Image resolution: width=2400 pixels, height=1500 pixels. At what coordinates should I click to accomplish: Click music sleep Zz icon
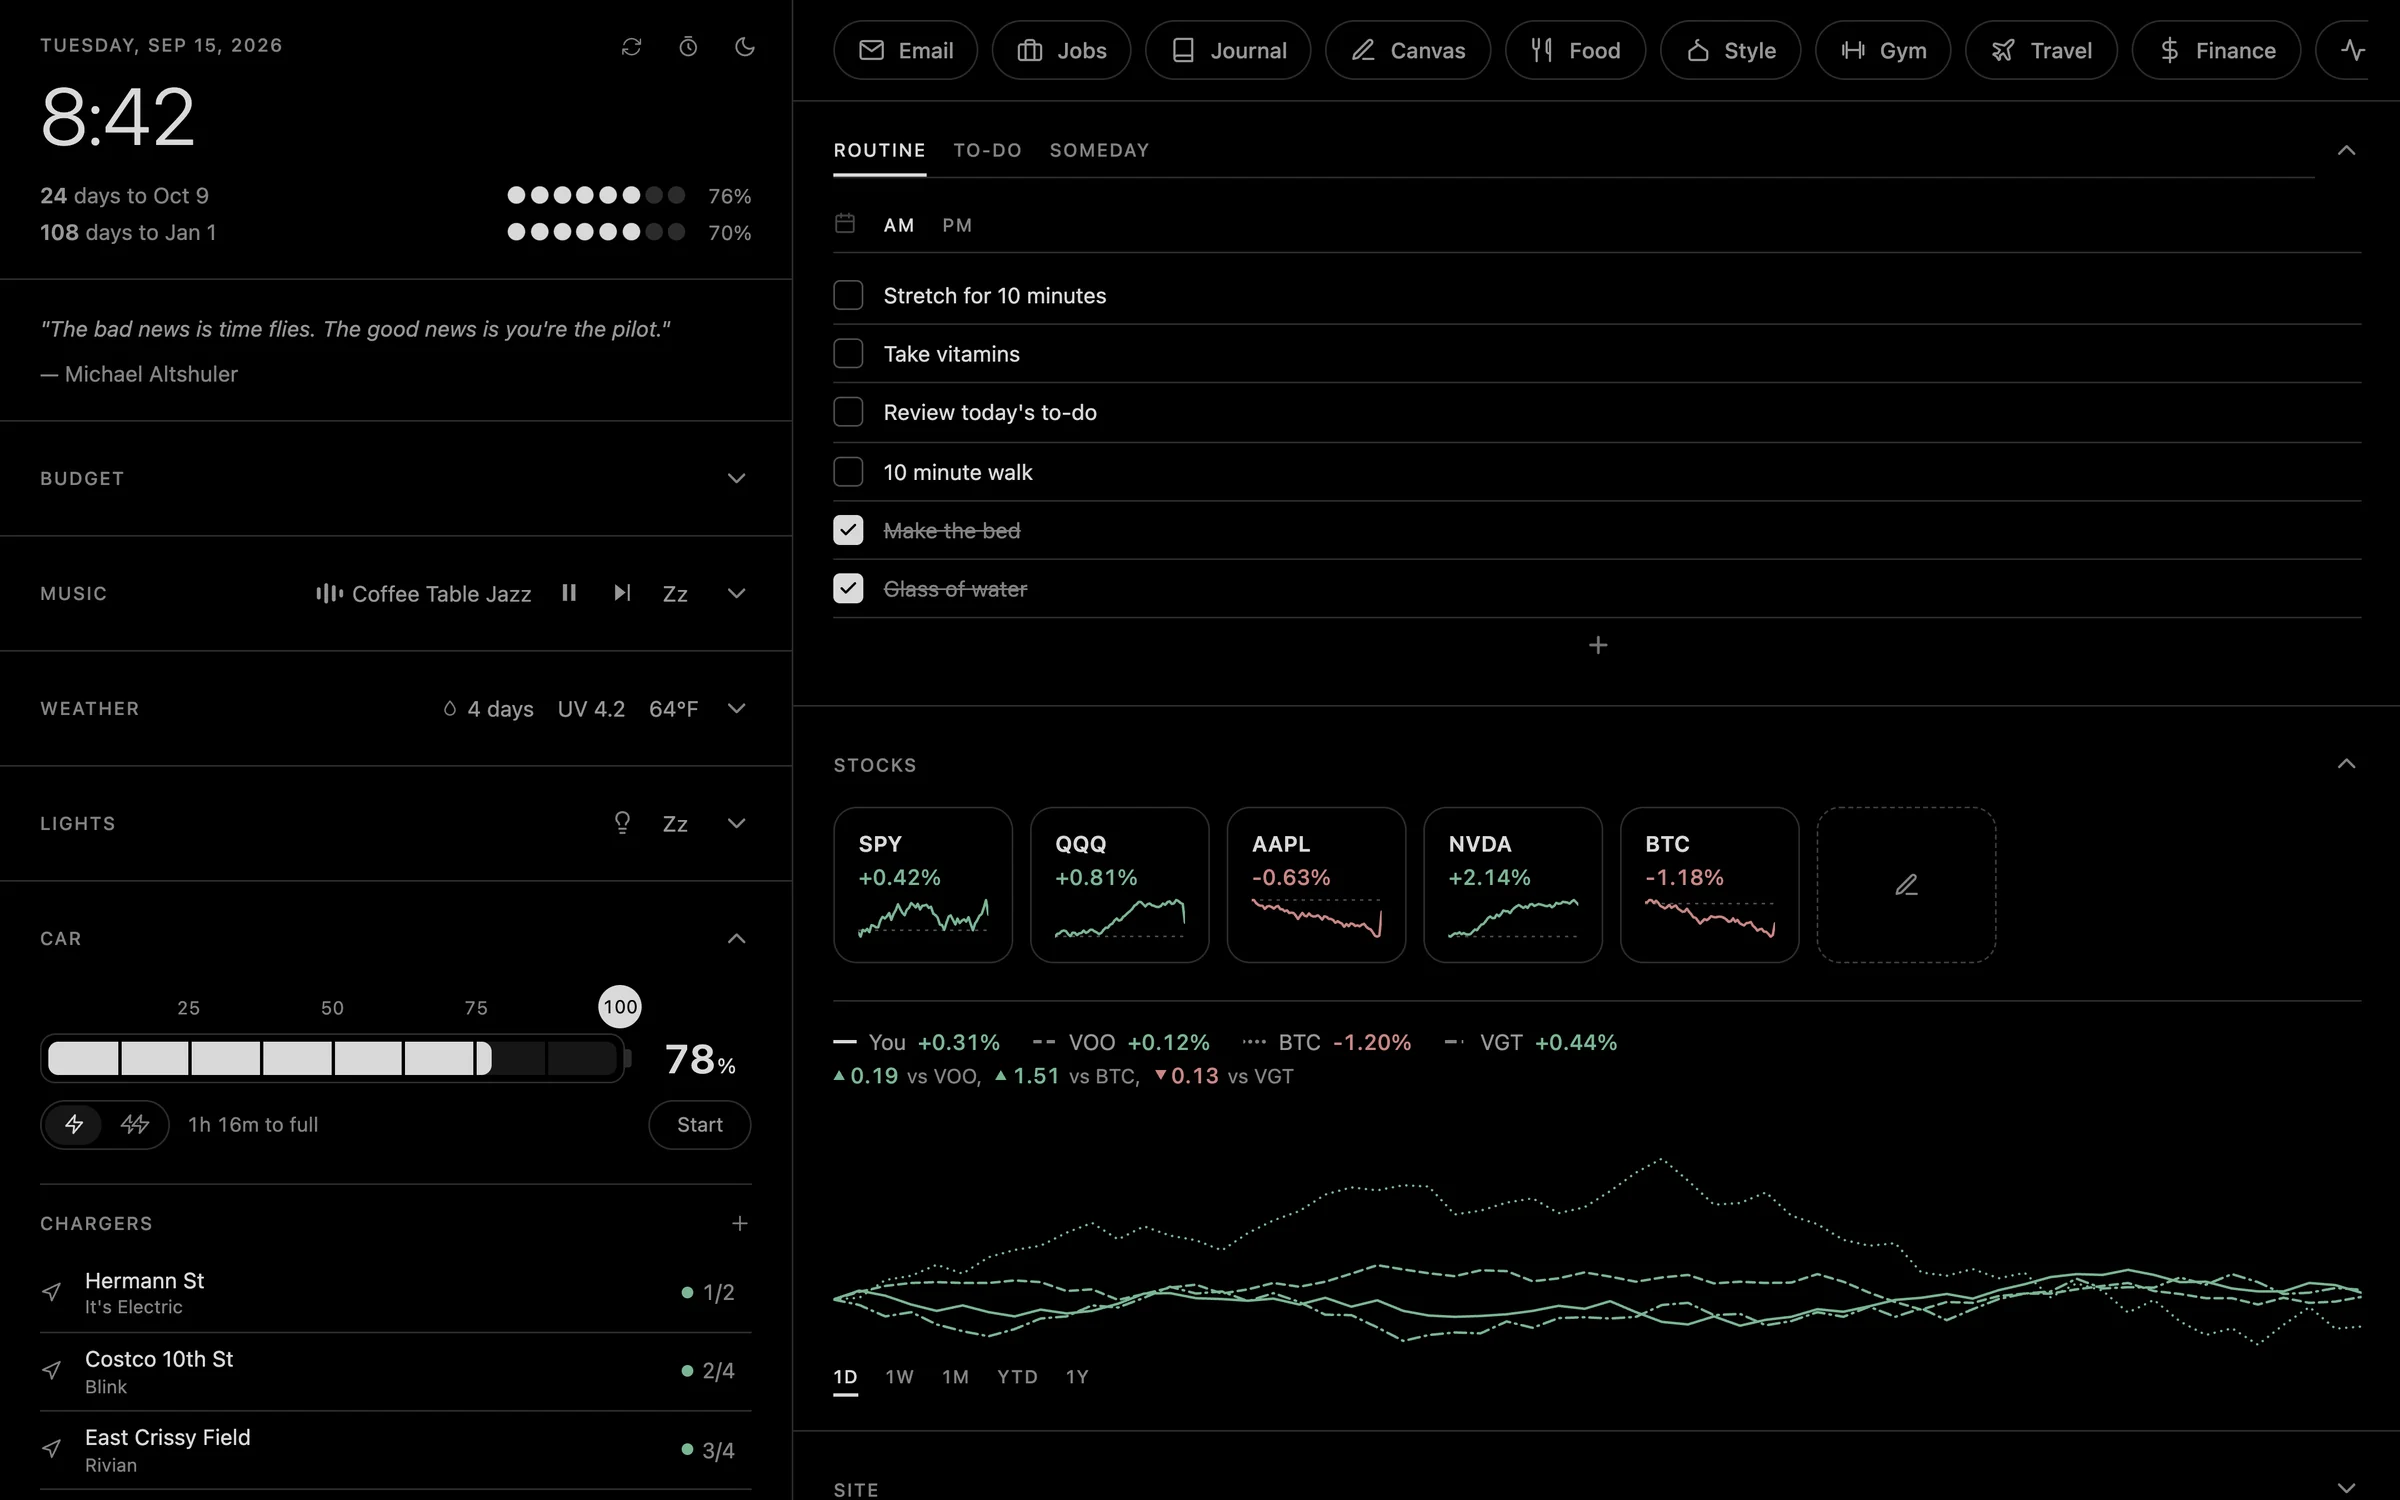(x=675, y=594)
